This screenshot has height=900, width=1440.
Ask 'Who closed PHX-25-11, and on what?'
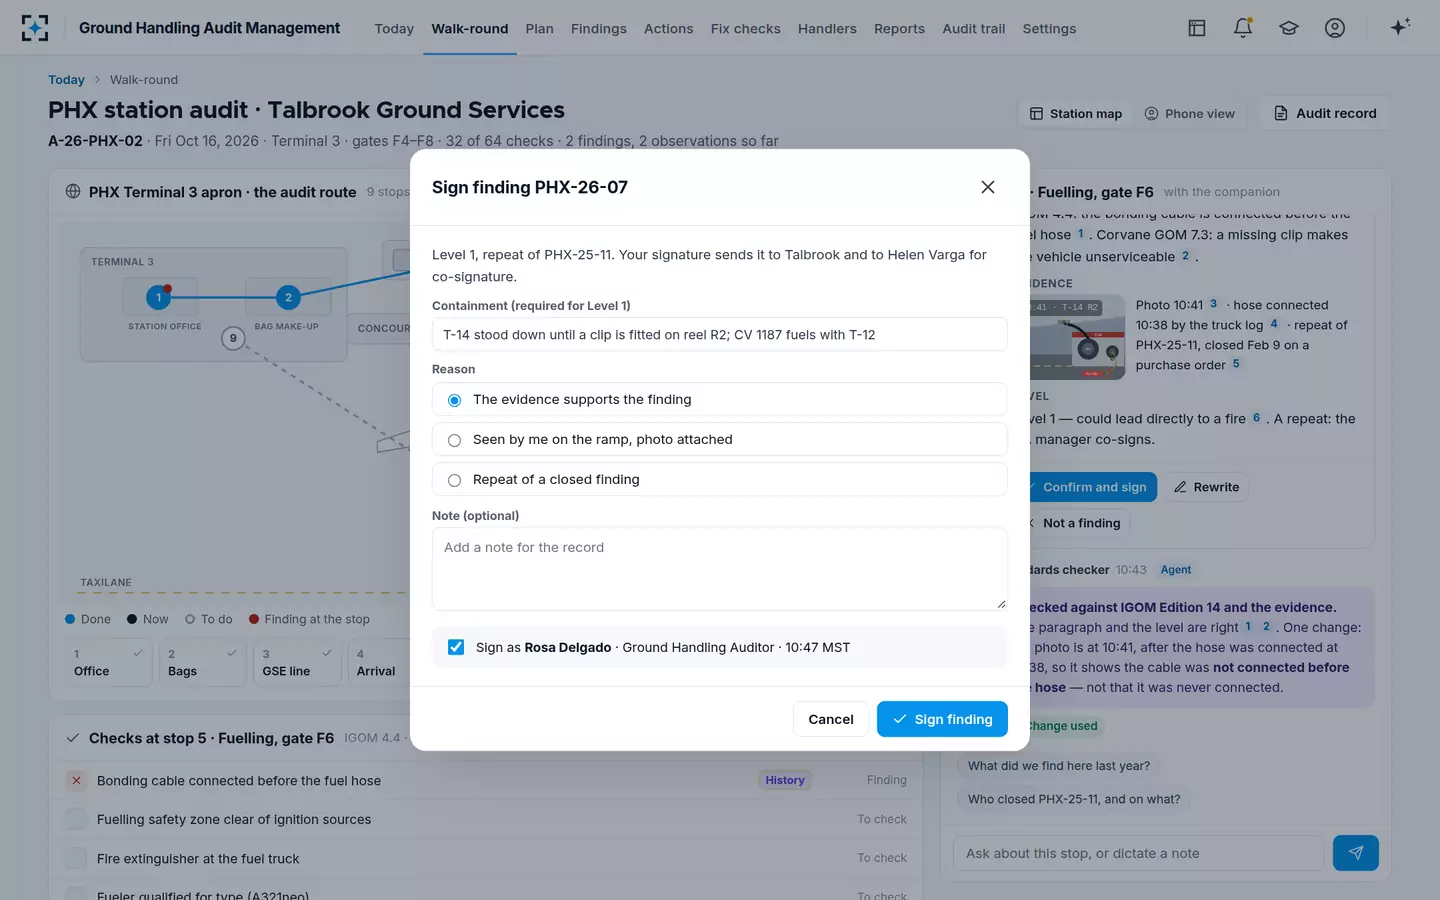click(1074, 799)
